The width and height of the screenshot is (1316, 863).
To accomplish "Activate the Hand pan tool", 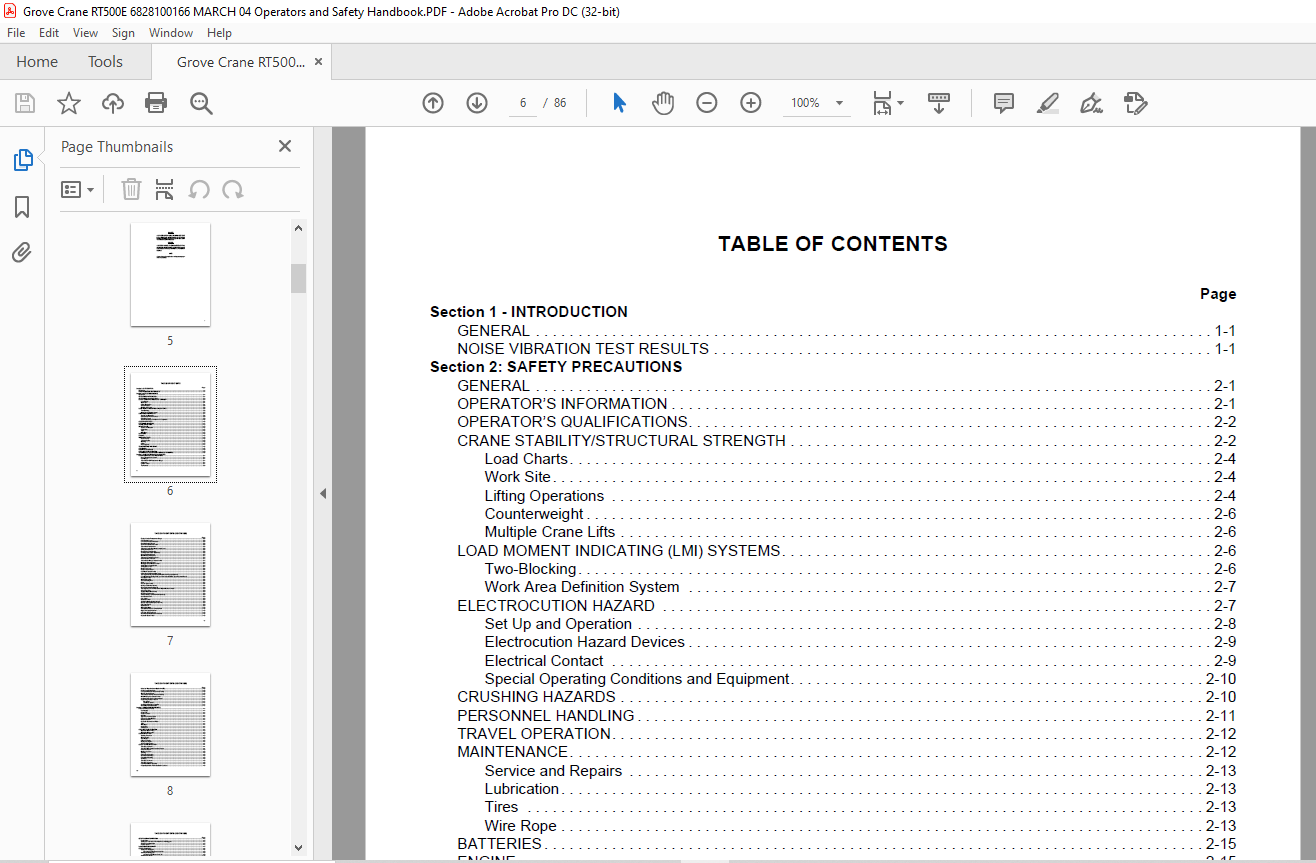I will coord(663,103).
